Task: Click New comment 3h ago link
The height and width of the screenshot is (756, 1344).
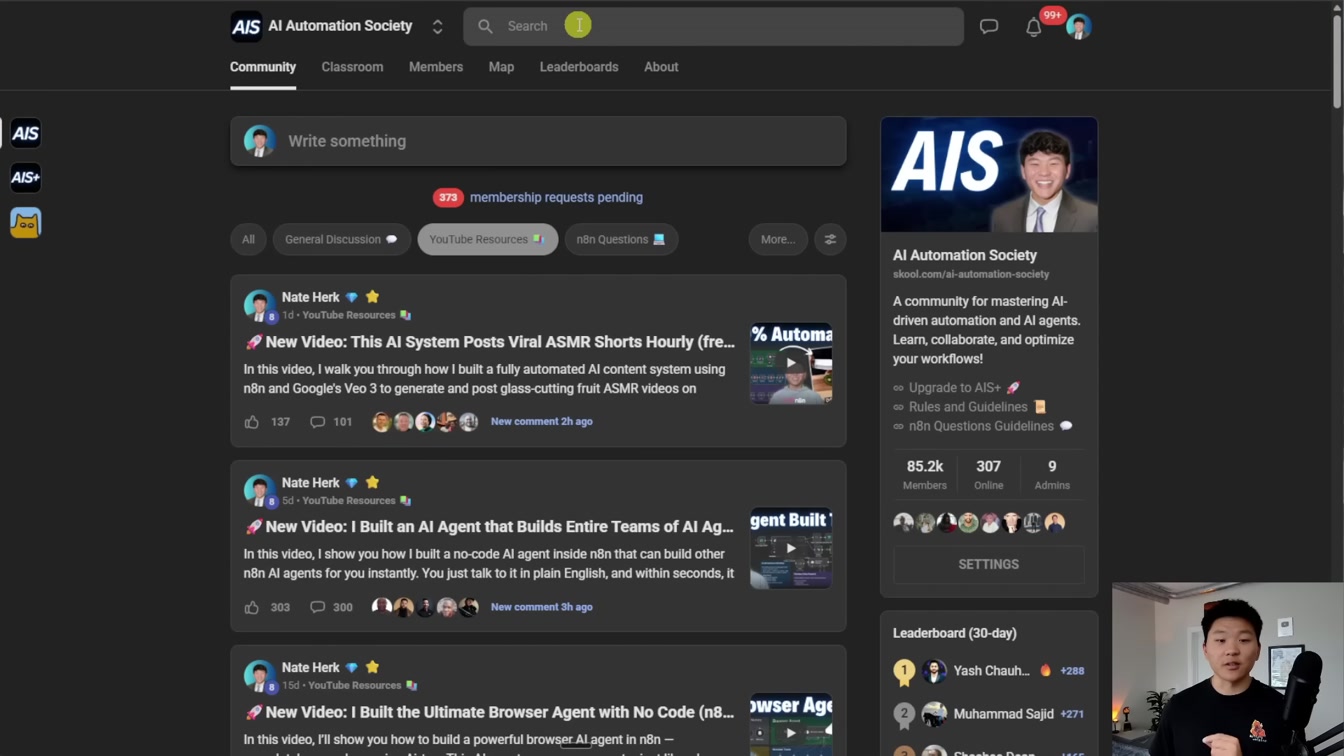Action: (x=541, y=607)
